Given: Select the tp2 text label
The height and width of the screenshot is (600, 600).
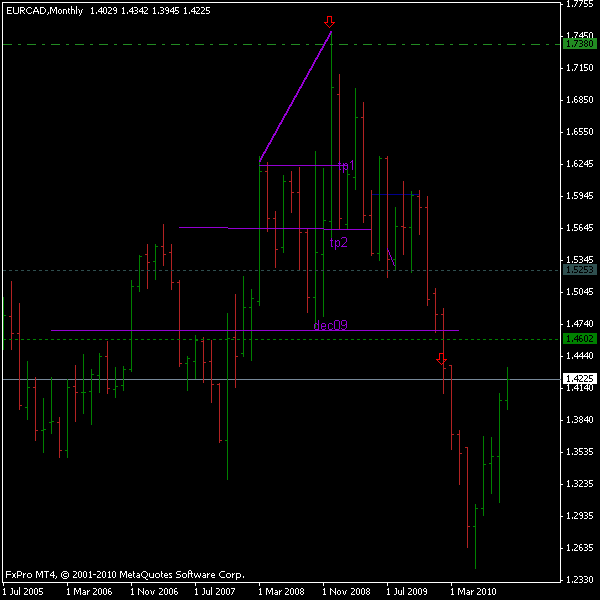Looking at the screenshot, I should [339, 243].
